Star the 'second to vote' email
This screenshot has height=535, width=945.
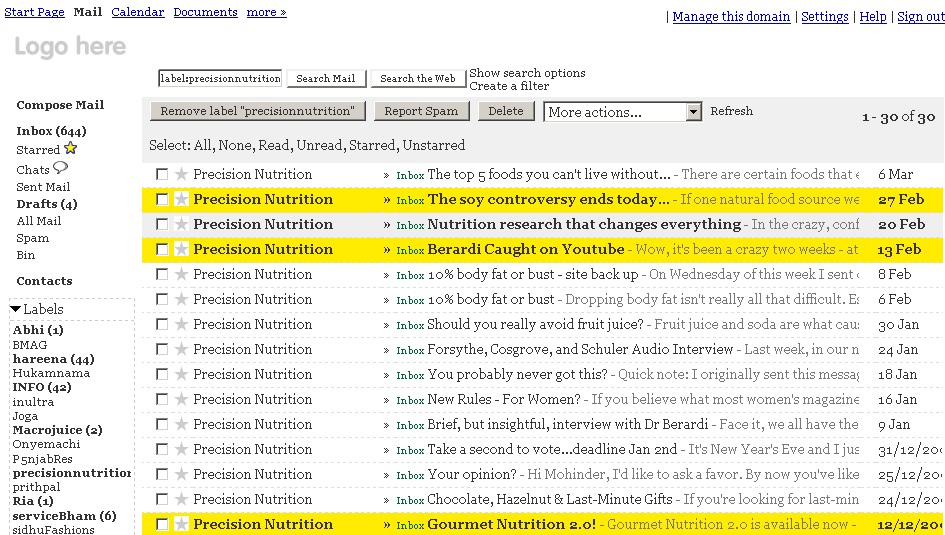181,449
